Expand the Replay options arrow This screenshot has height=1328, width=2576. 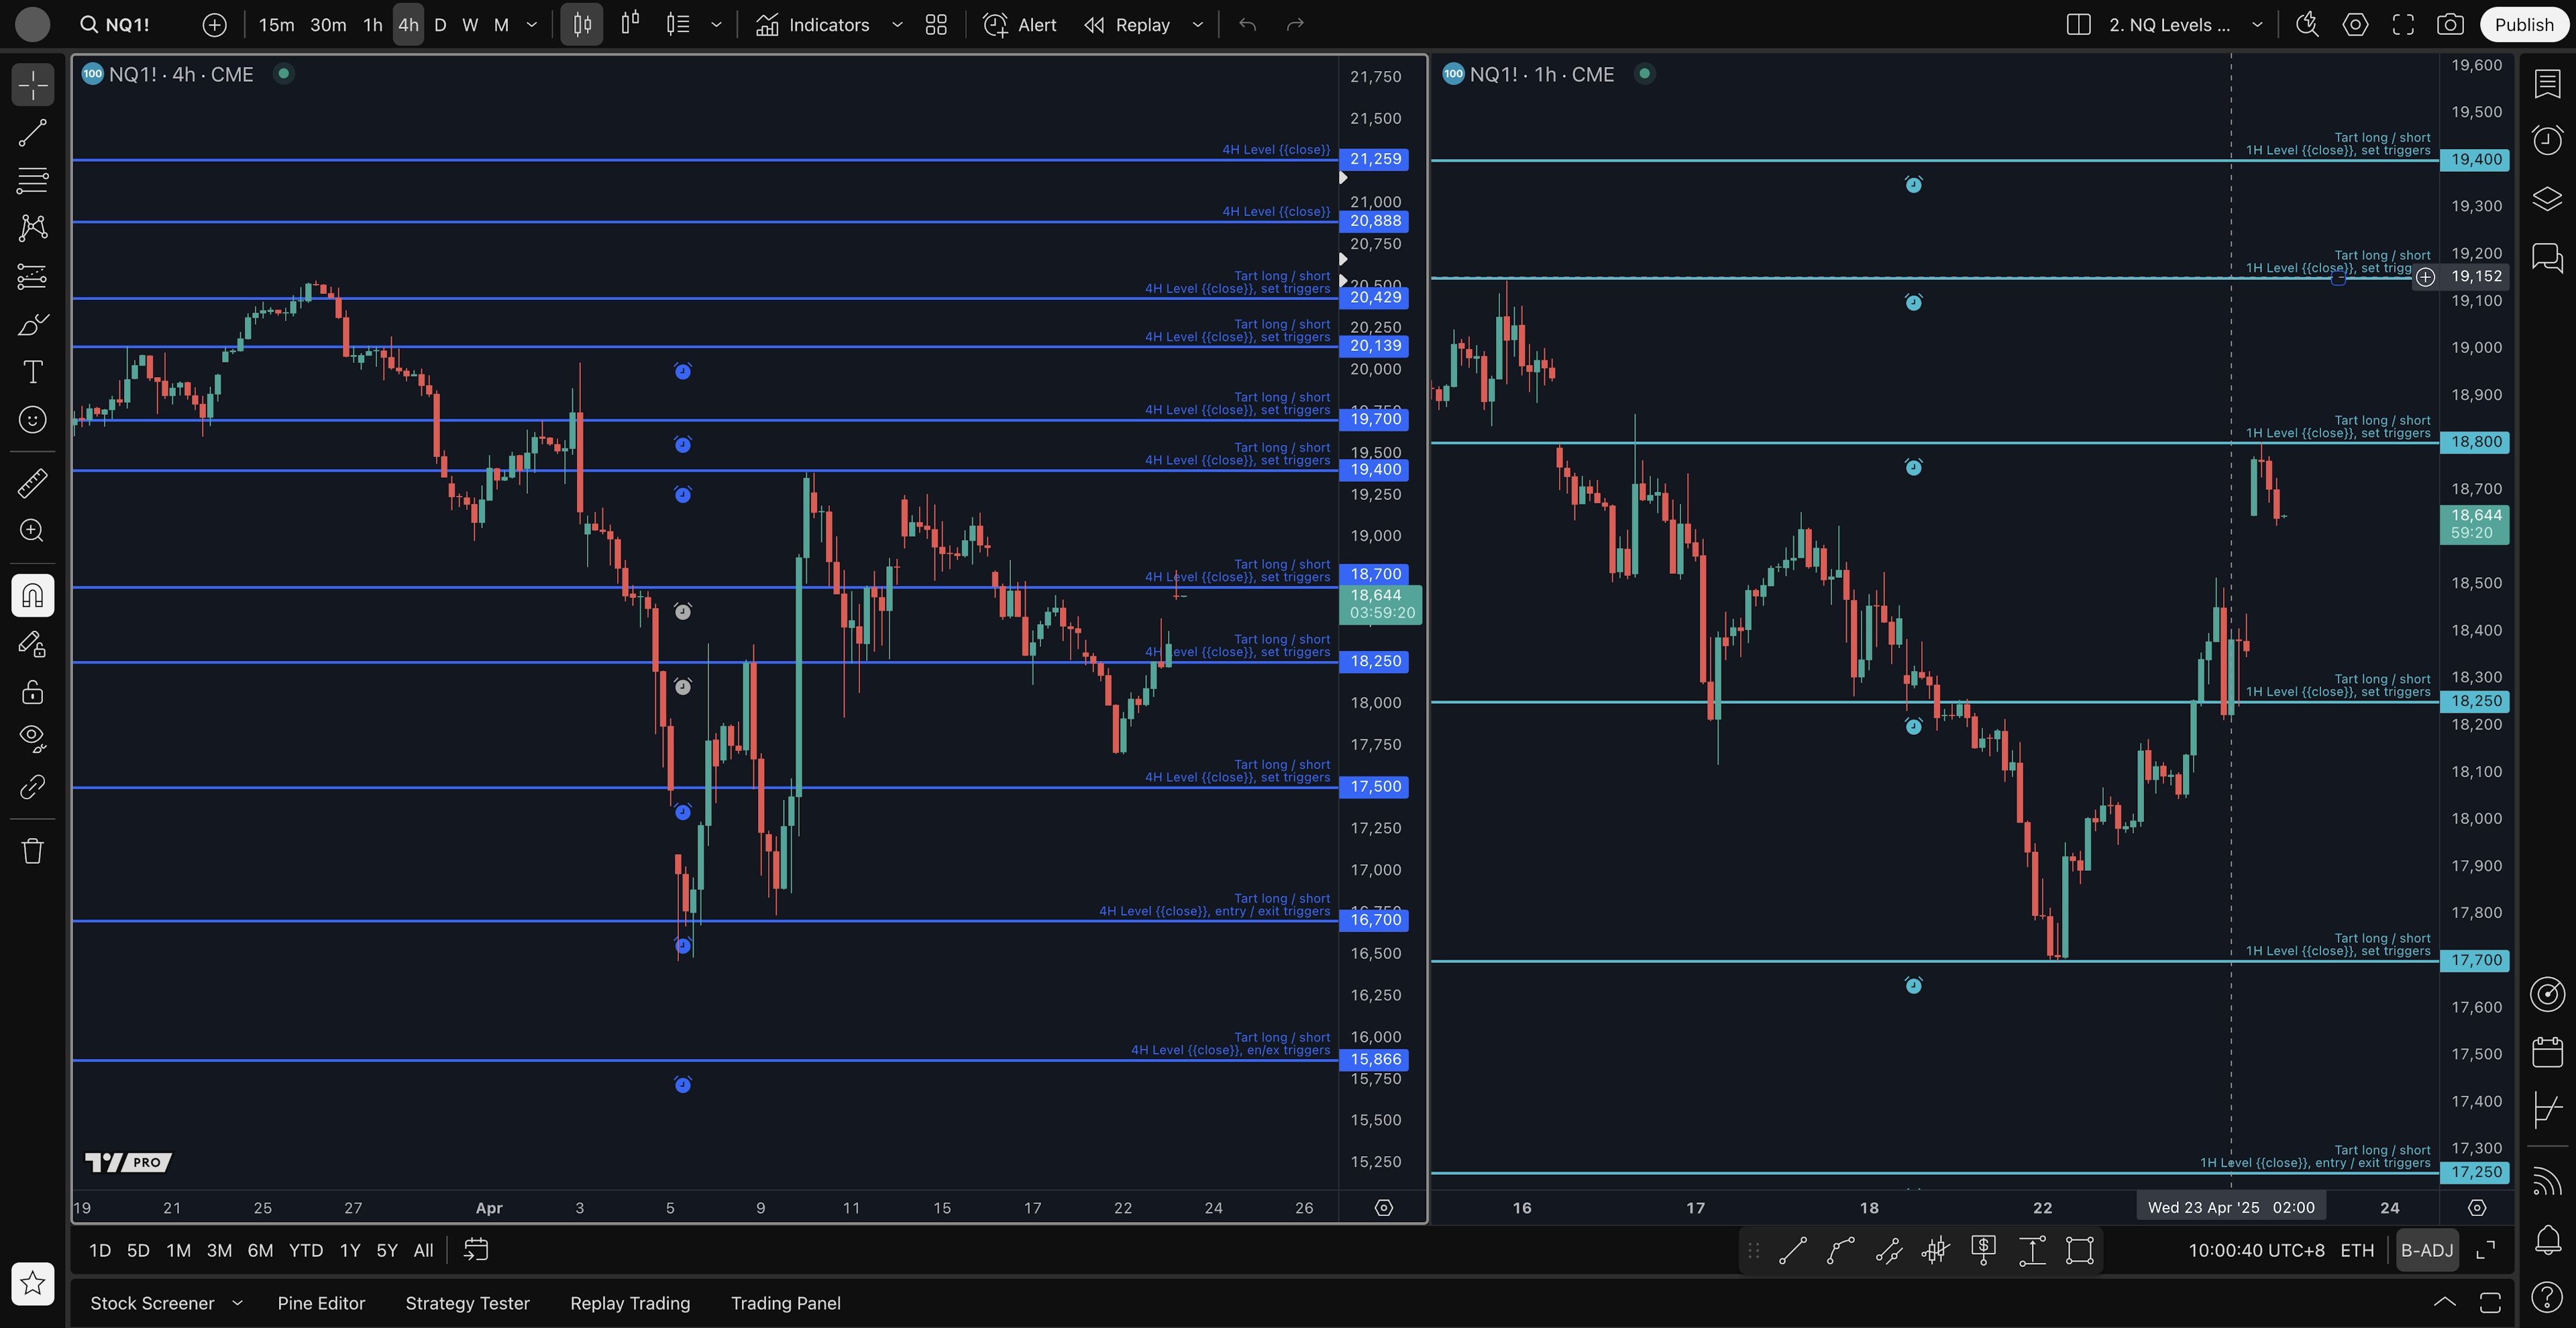point(1197,25)
